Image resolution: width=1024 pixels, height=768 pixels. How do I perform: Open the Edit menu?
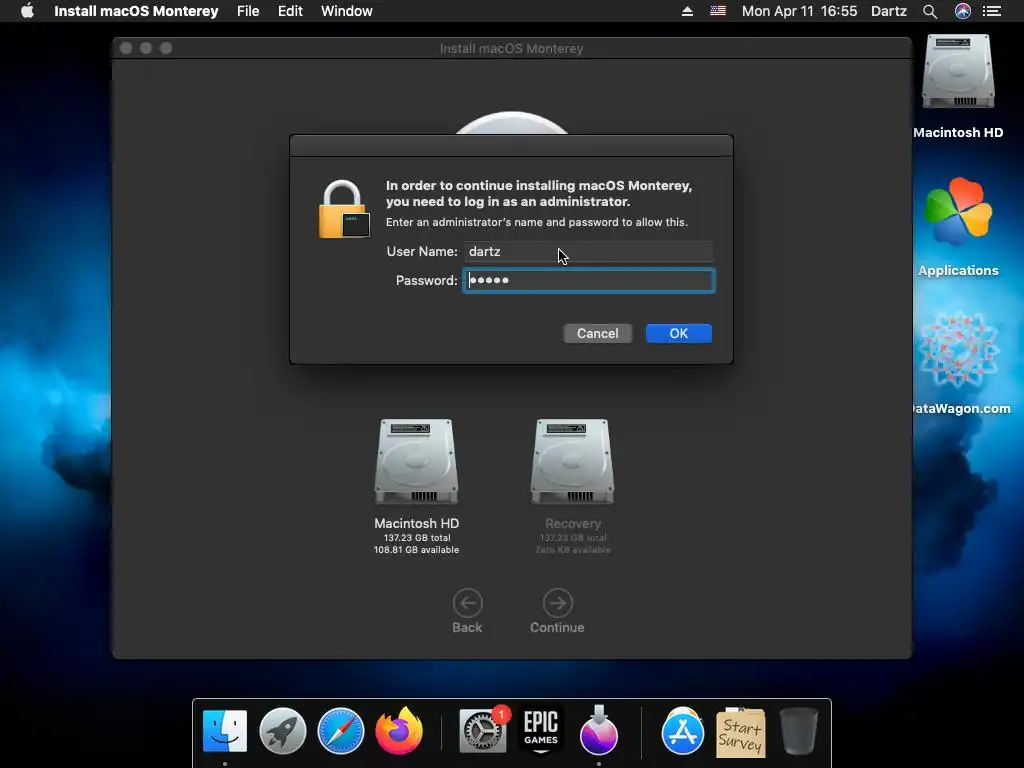(290, 11)
